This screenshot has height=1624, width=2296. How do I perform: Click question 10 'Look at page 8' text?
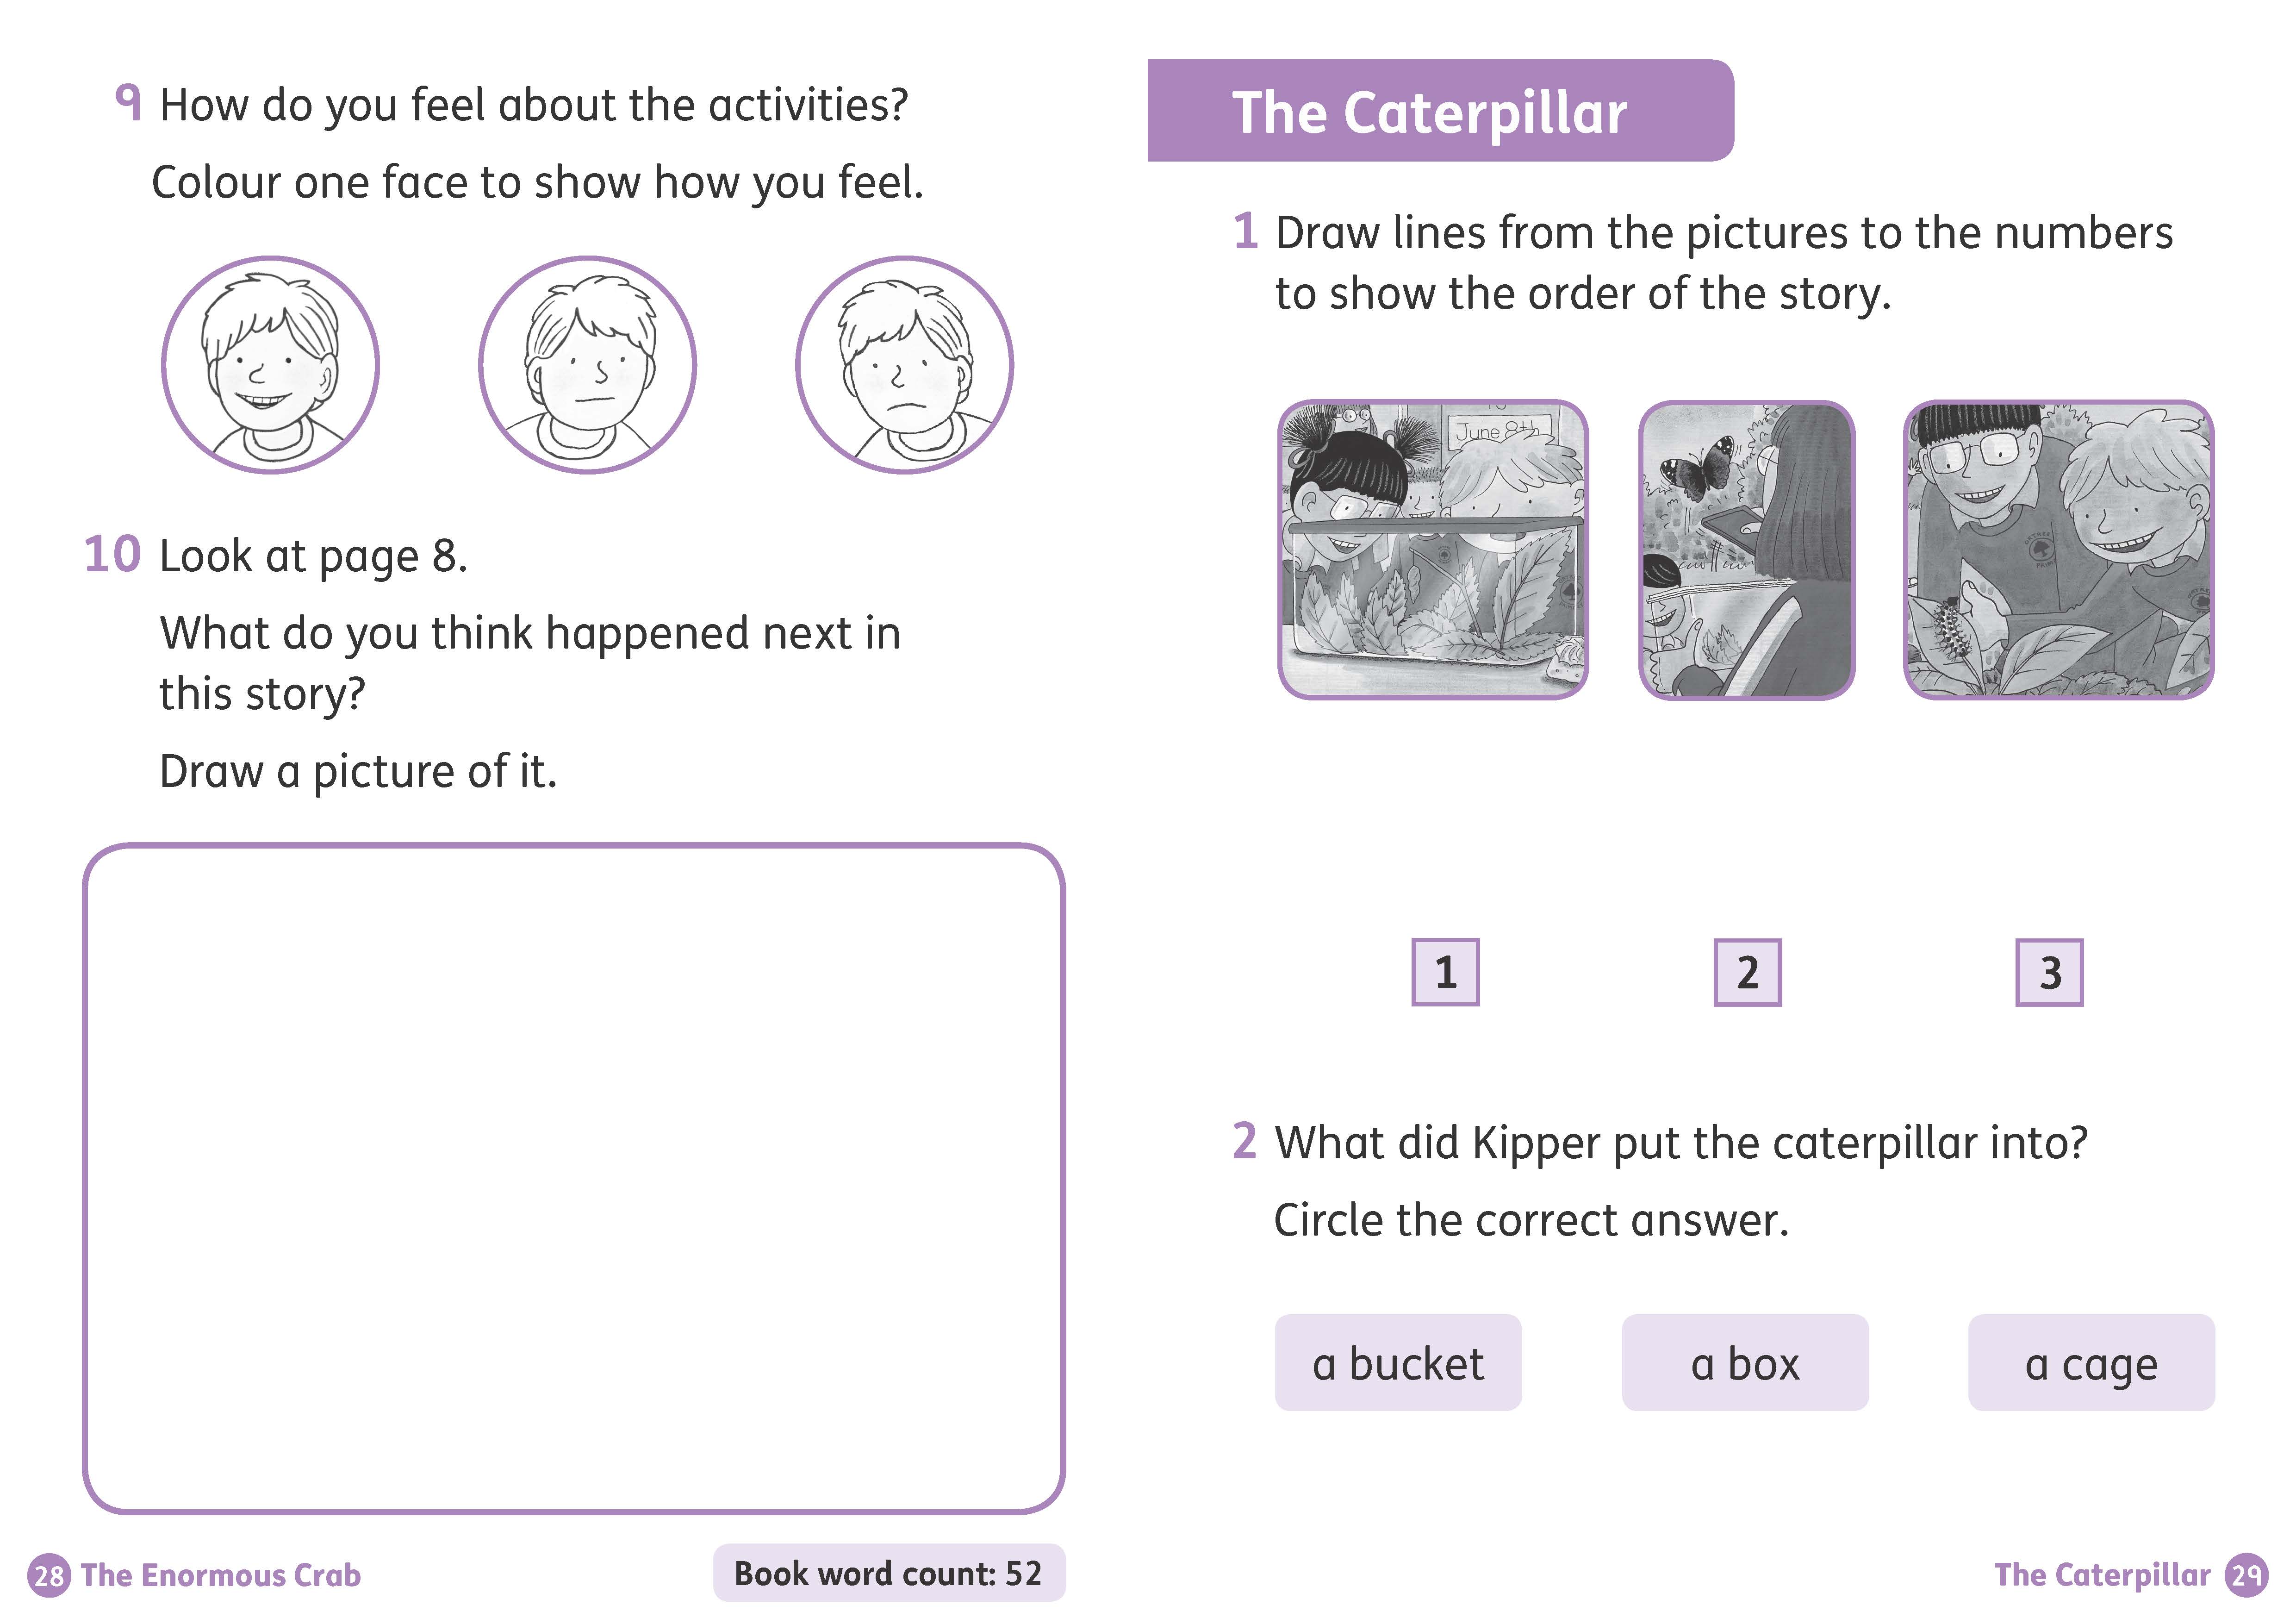[313, 556]
